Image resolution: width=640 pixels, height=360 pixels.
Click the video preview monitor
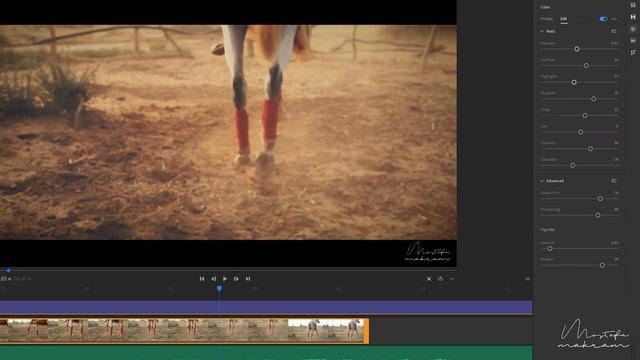(228, 133)
